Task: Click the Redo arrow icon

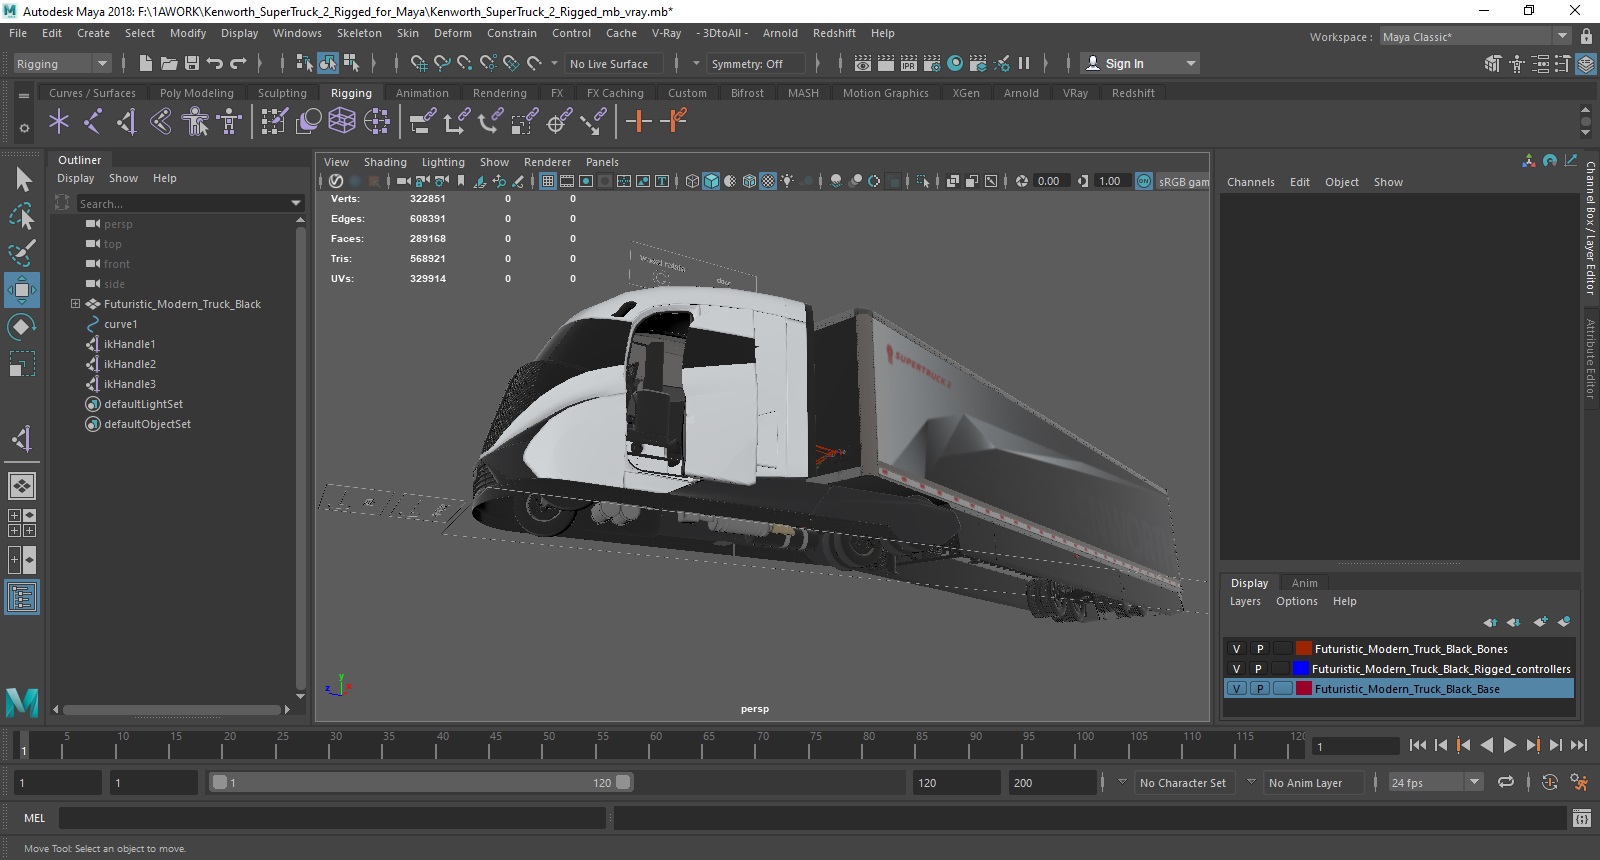Action: pyautogui.click(x=238, y=63)
